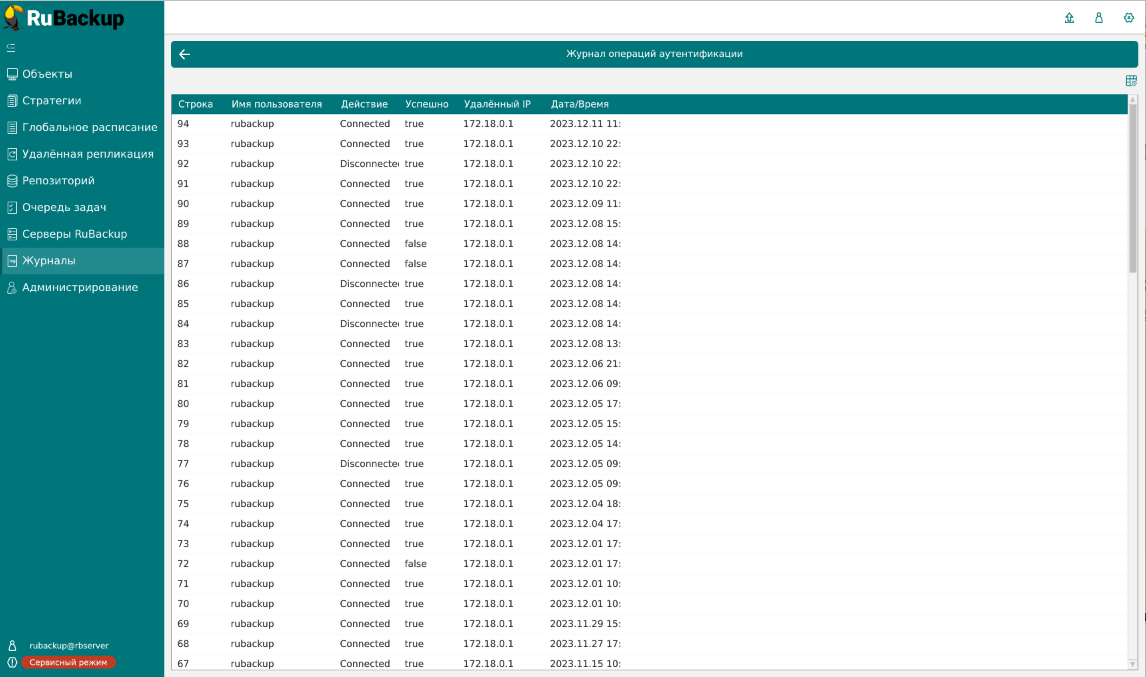Sort by Строка column header
The image size is (1146, 677).
point(195,104)
